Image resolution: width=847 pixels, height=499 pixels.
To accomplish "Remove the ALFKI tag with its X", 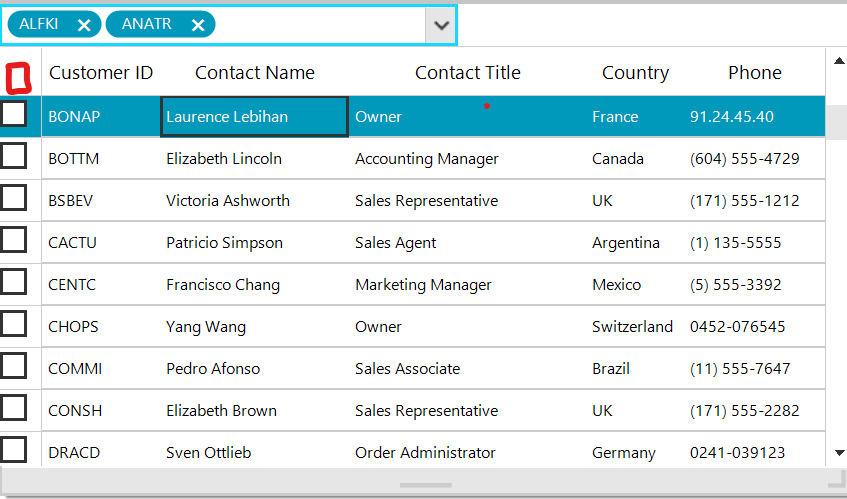I will (x=84, y=25).
